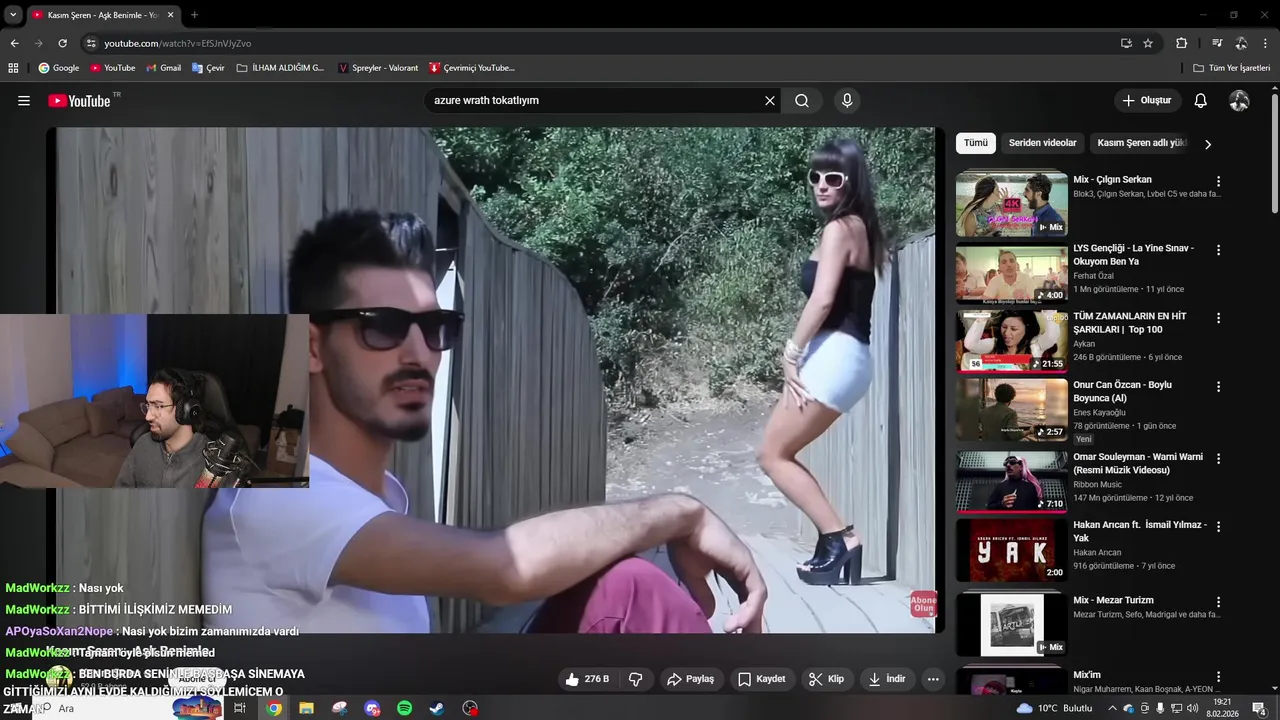Go back with the browser back arrow
This screenshot has width=1280, height=720.
[x=14, y=43]
